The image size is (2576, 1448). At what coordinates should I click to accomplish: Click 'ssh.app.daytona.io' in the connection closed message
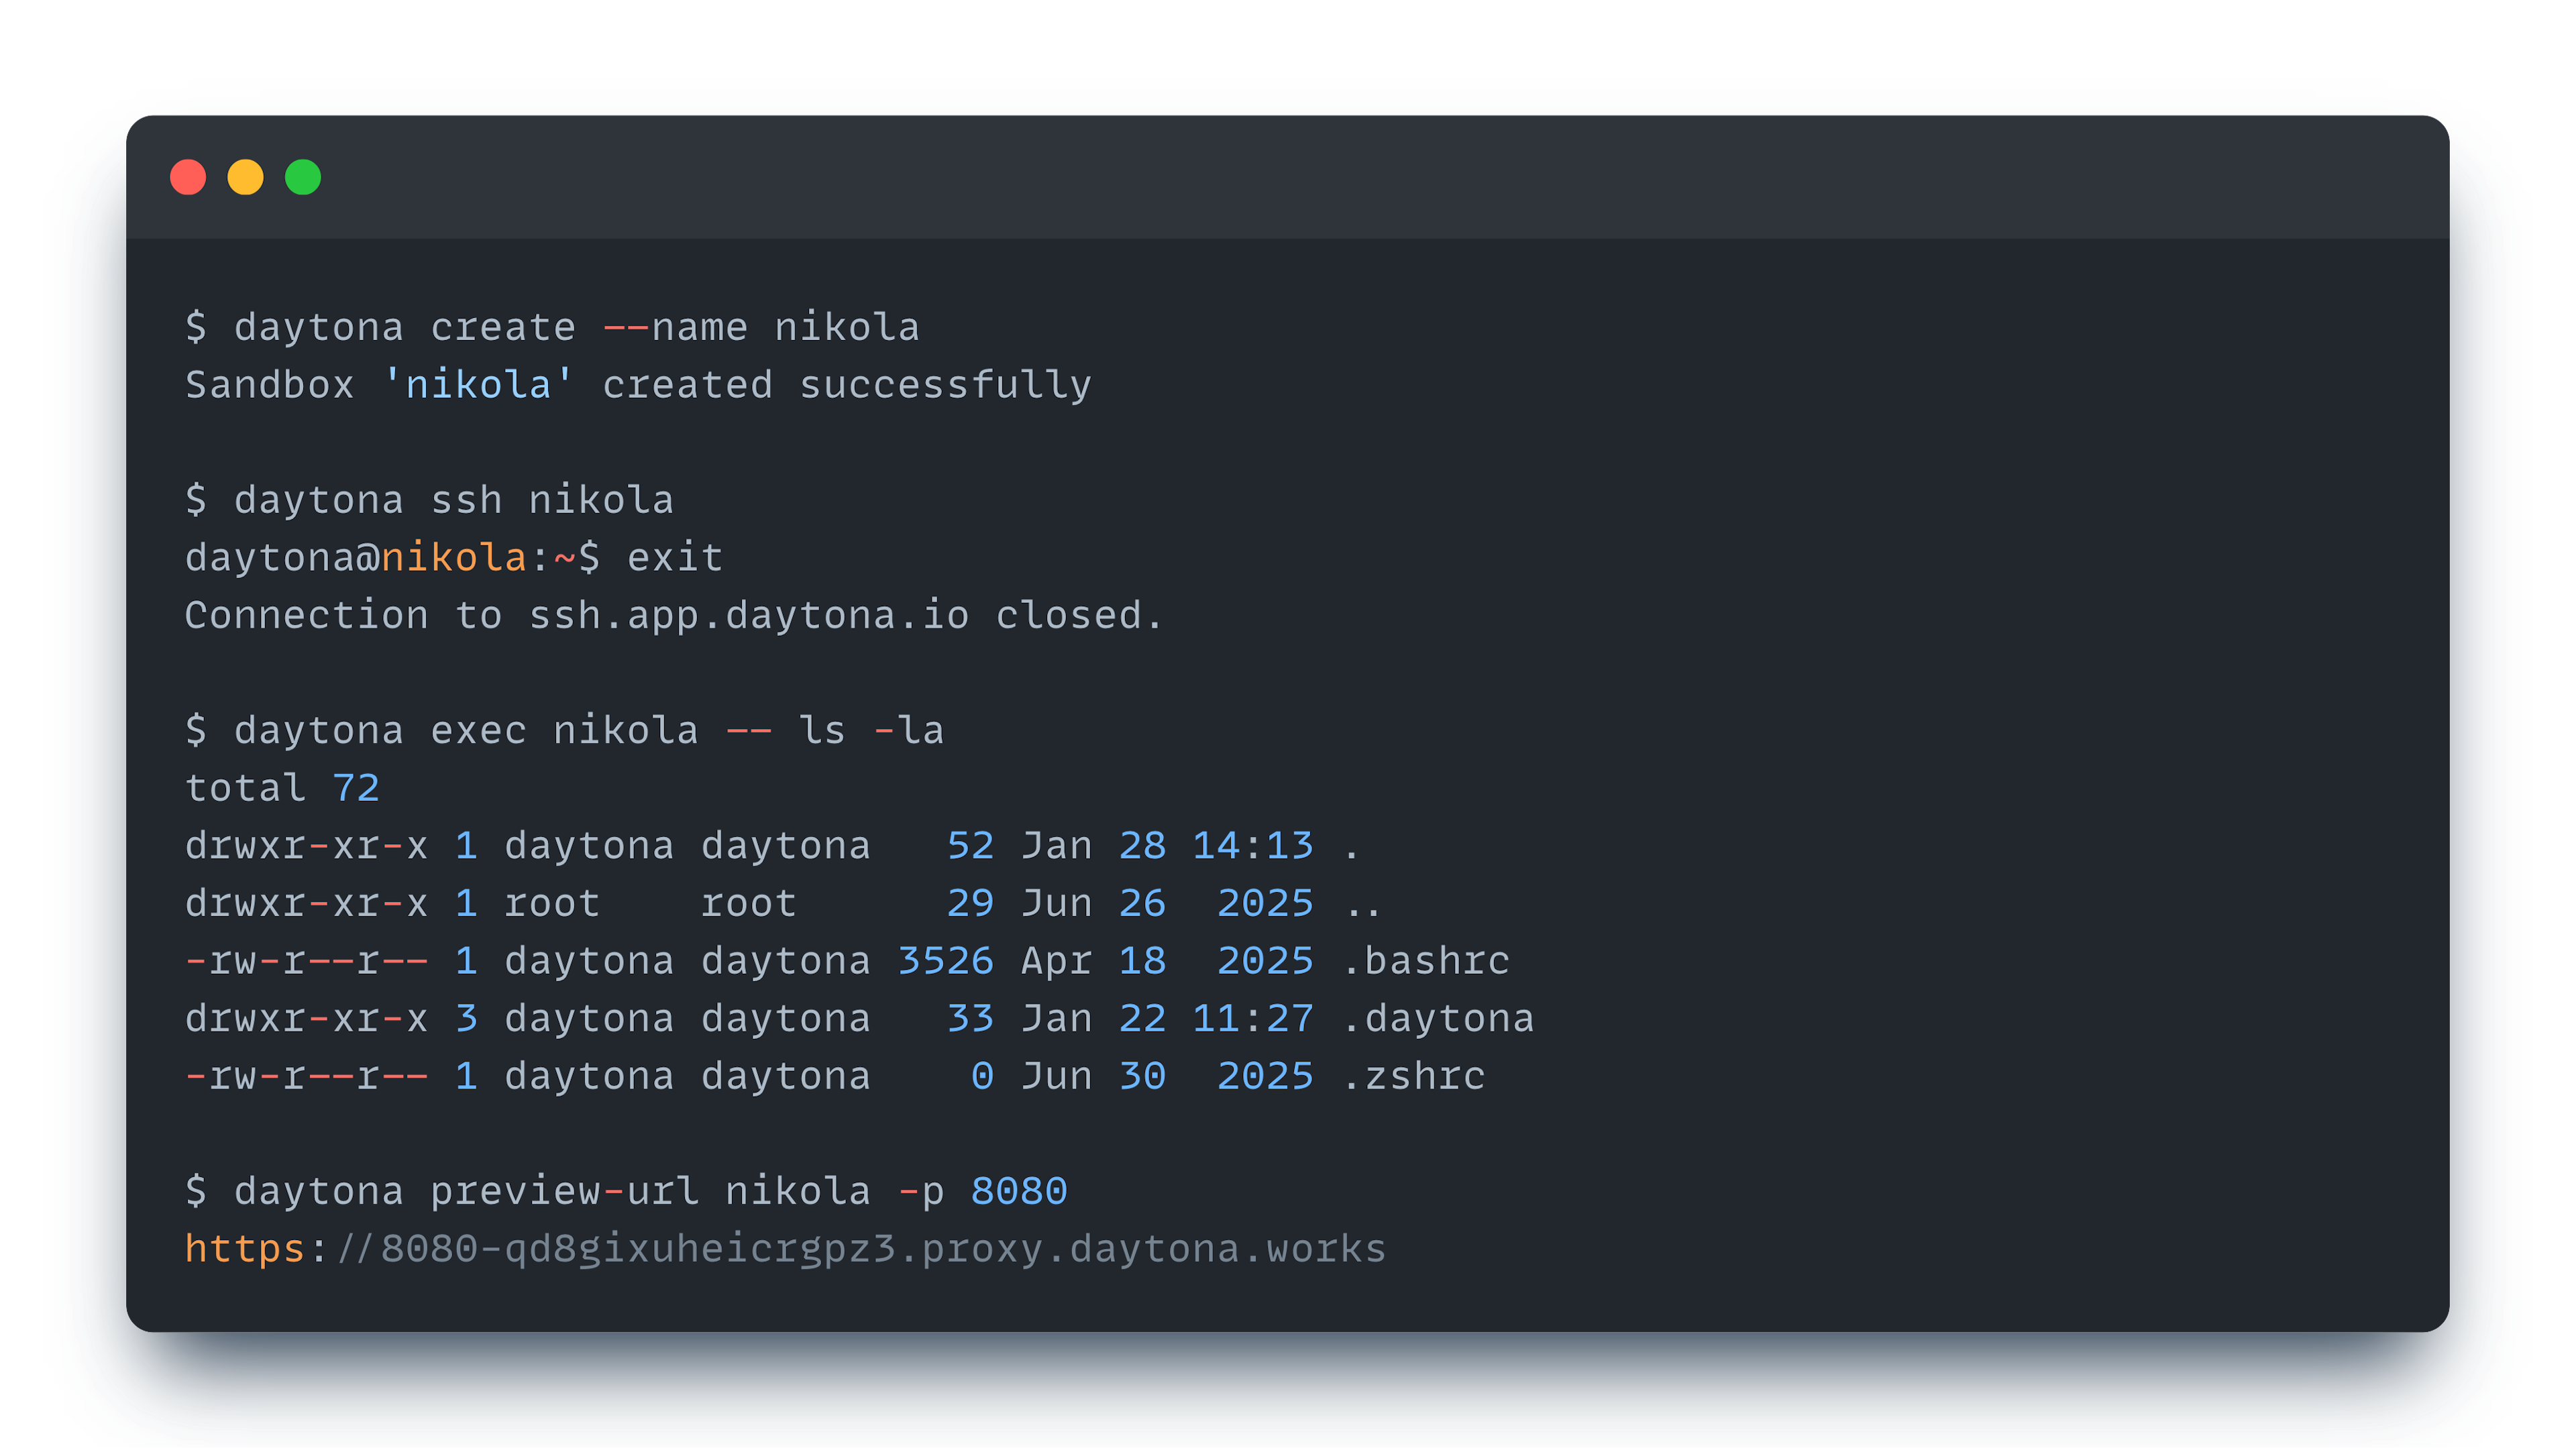749,615
